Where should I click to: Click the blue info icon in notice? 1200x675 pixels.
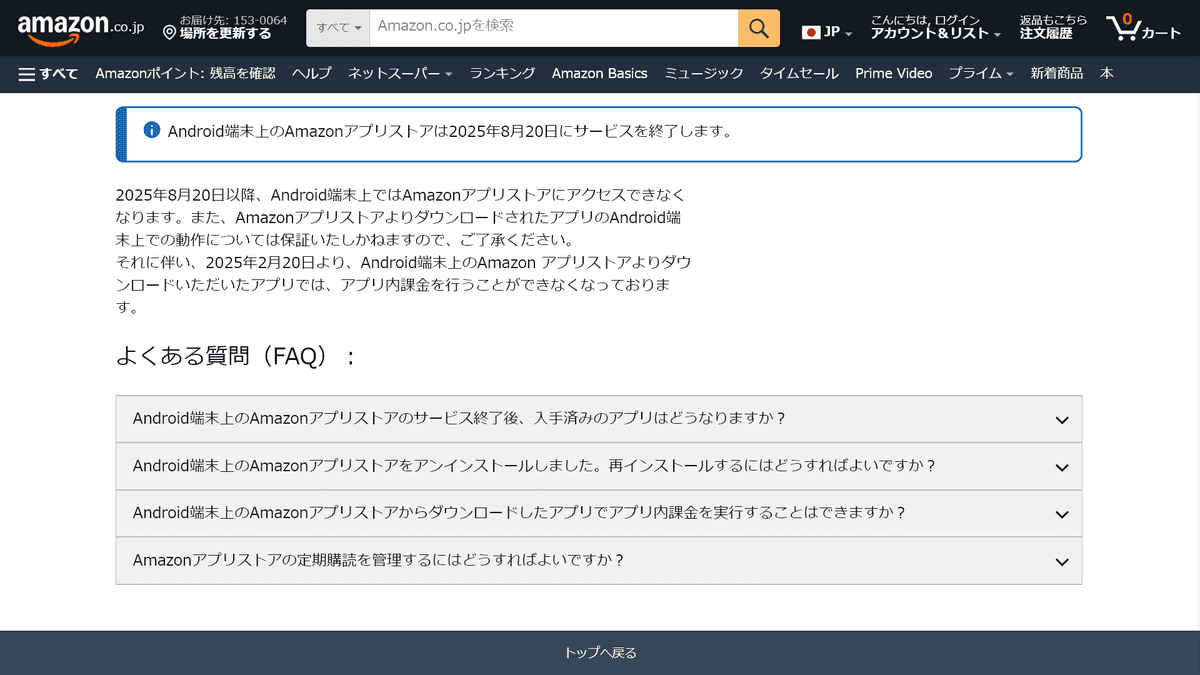click(x=152, y=130)
